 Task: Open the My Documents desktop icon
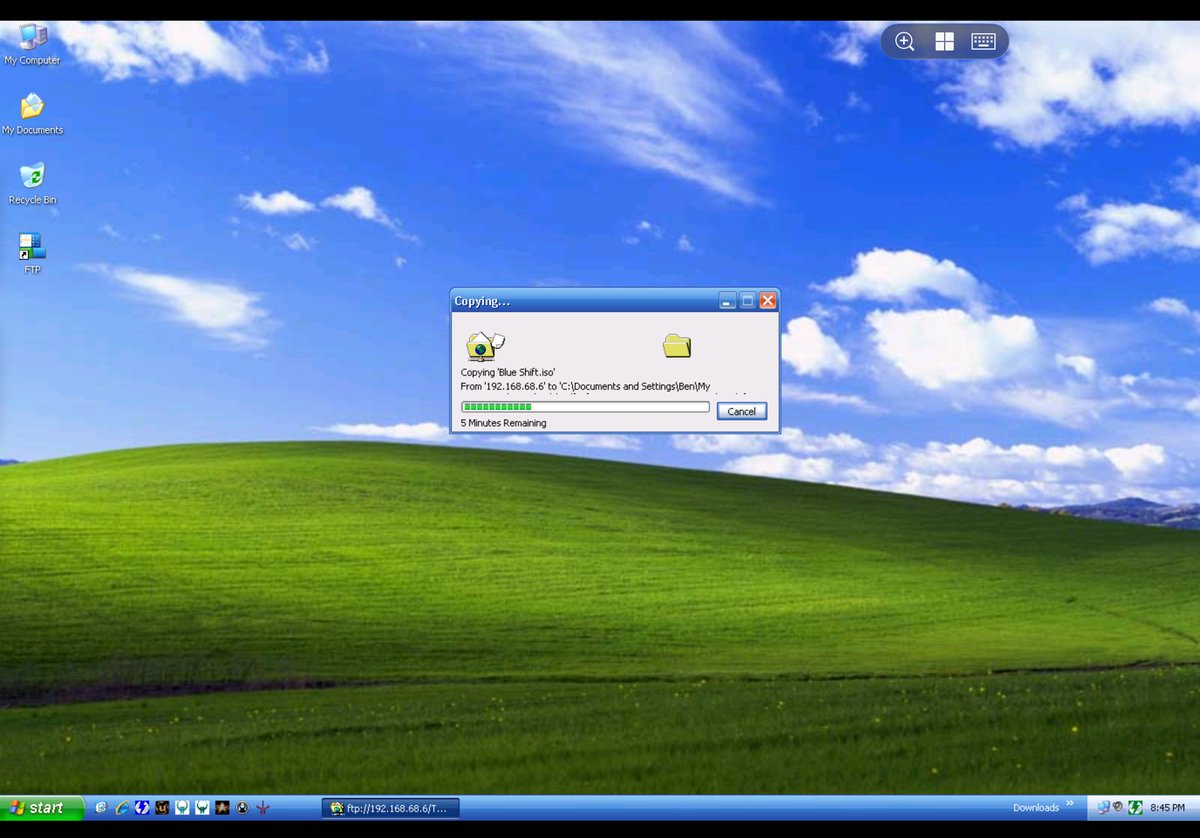tap(32, 115)
